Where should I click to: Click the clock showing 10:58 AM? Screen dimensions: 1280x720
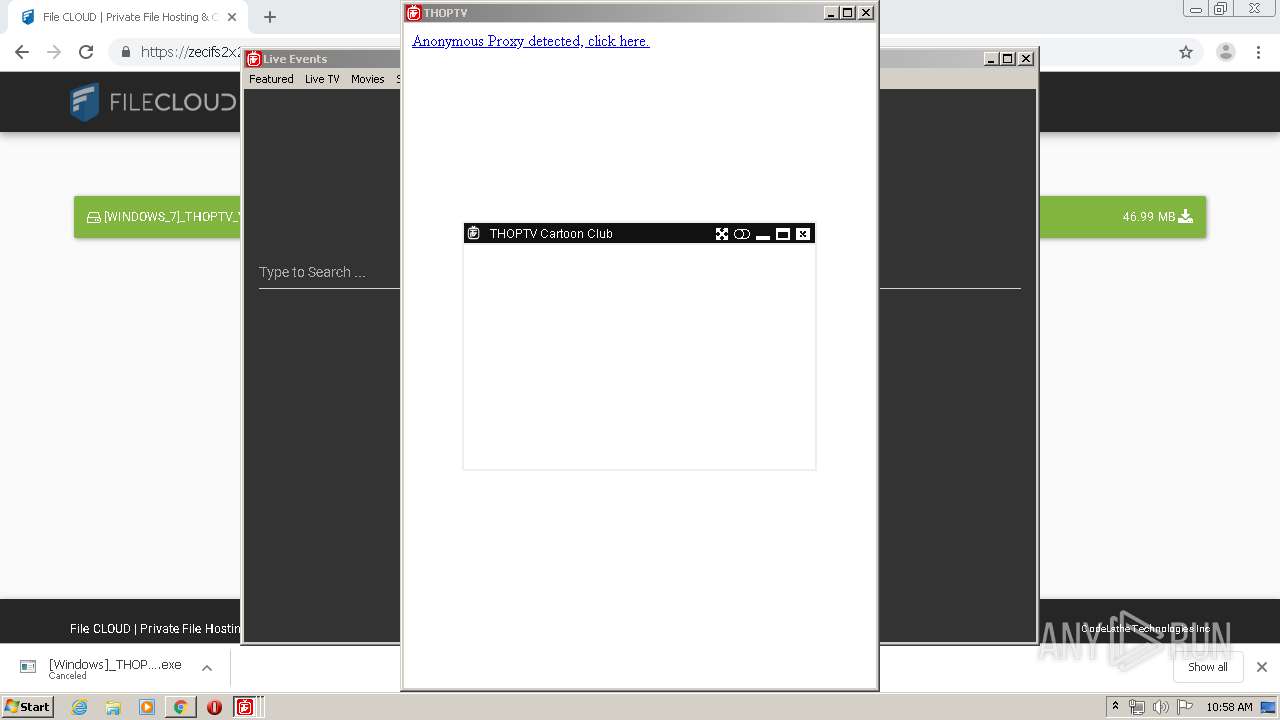(1229, 707)
